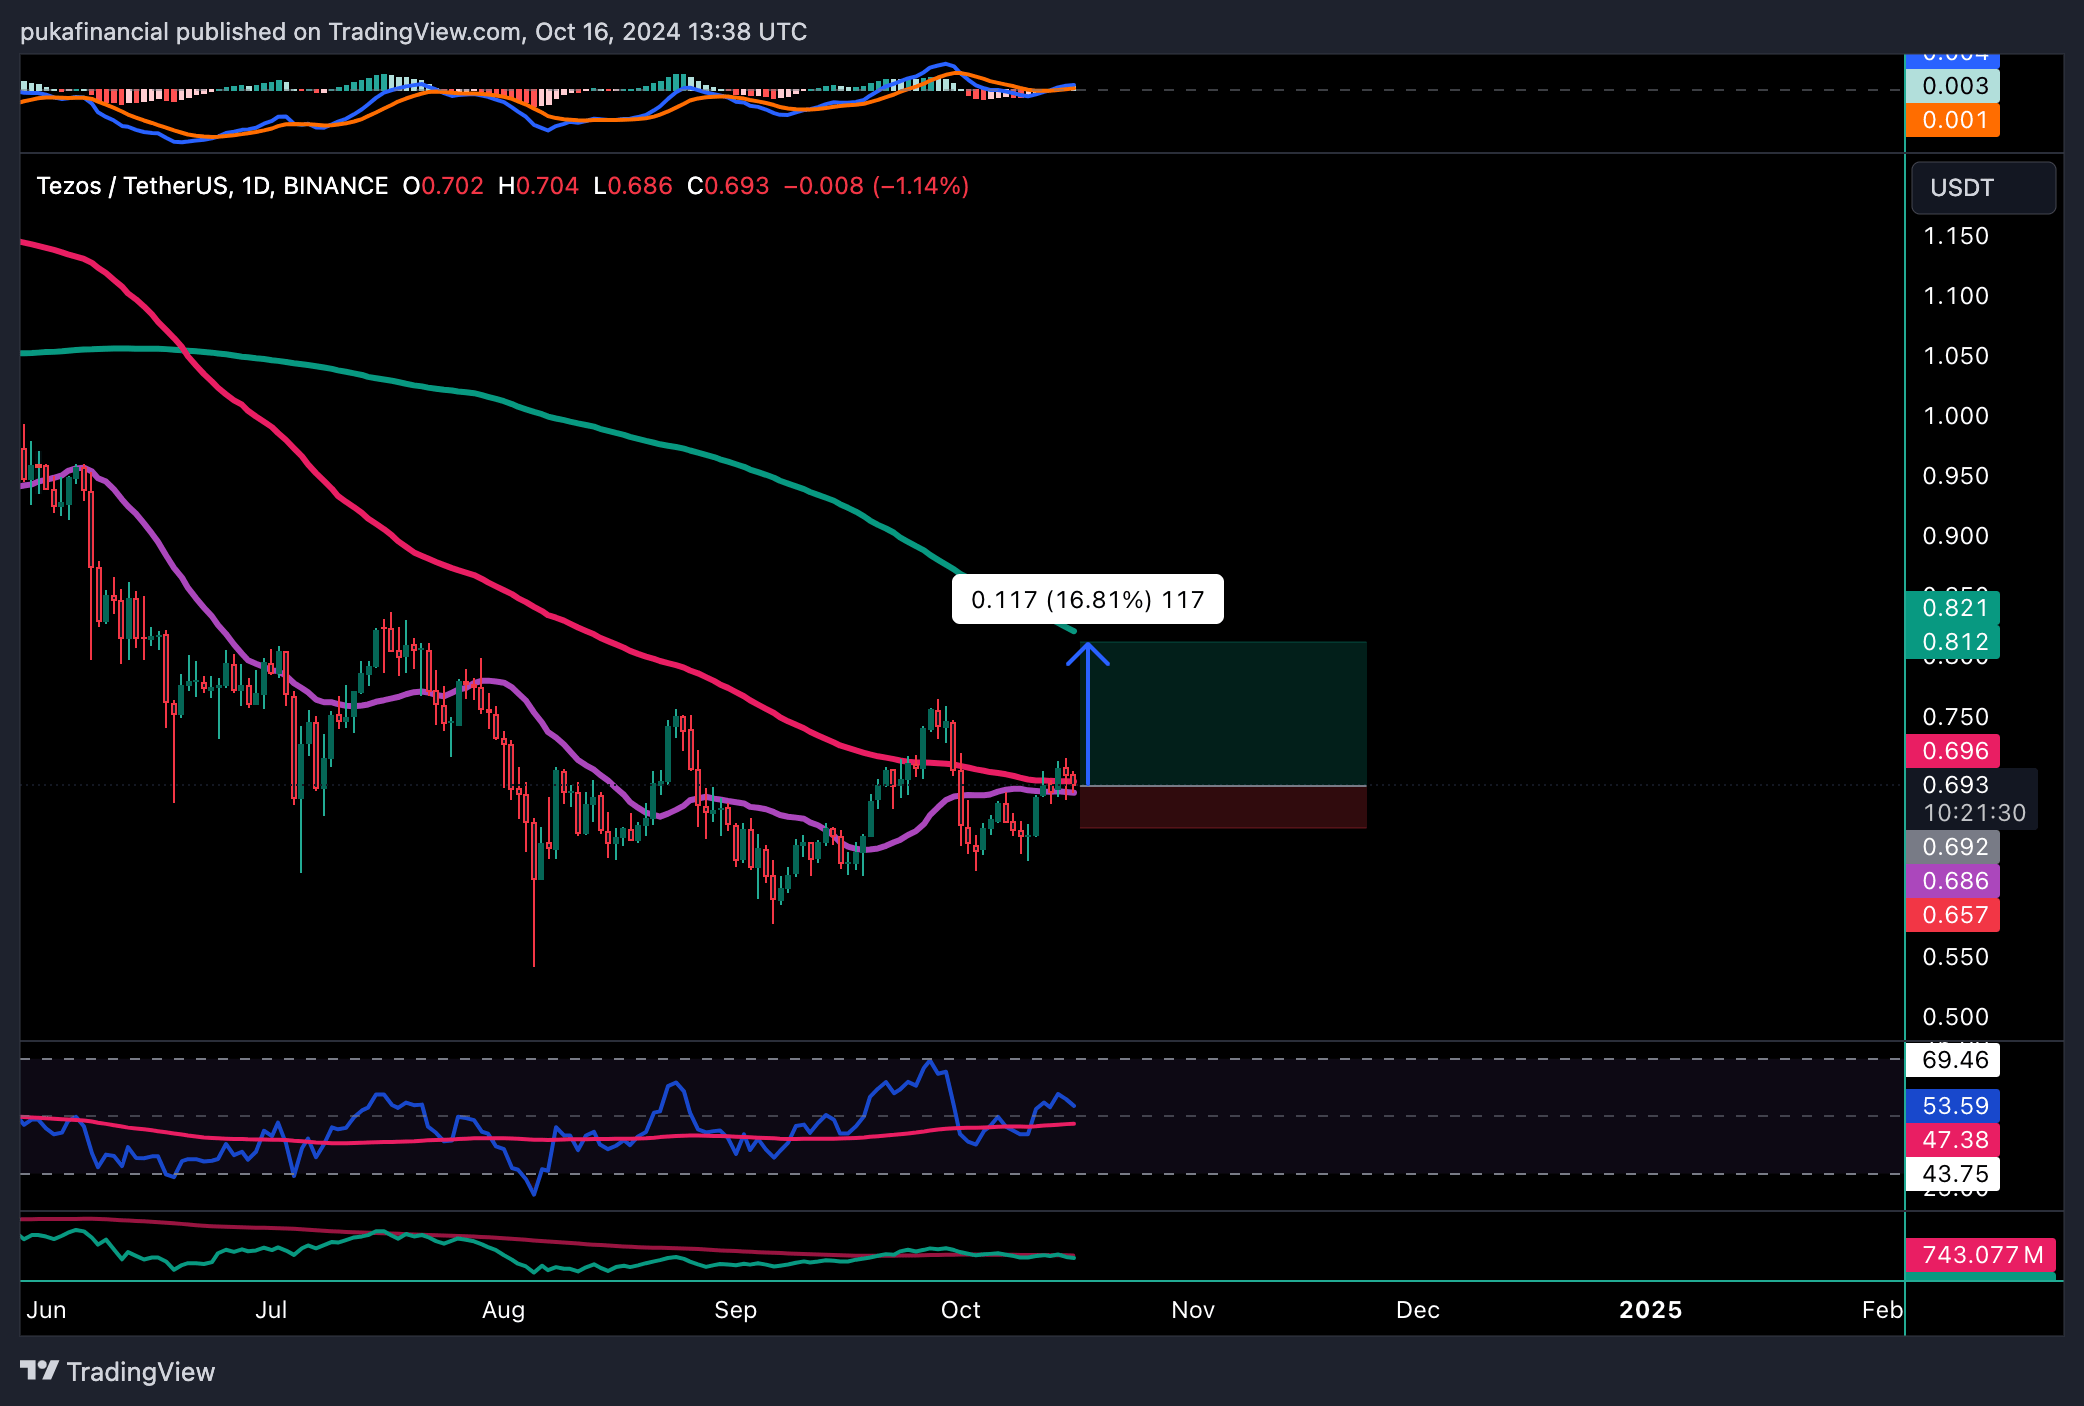Click the orange 0.001 MACD signal label
2084x1406 pixels.
tap(1953, 120)
